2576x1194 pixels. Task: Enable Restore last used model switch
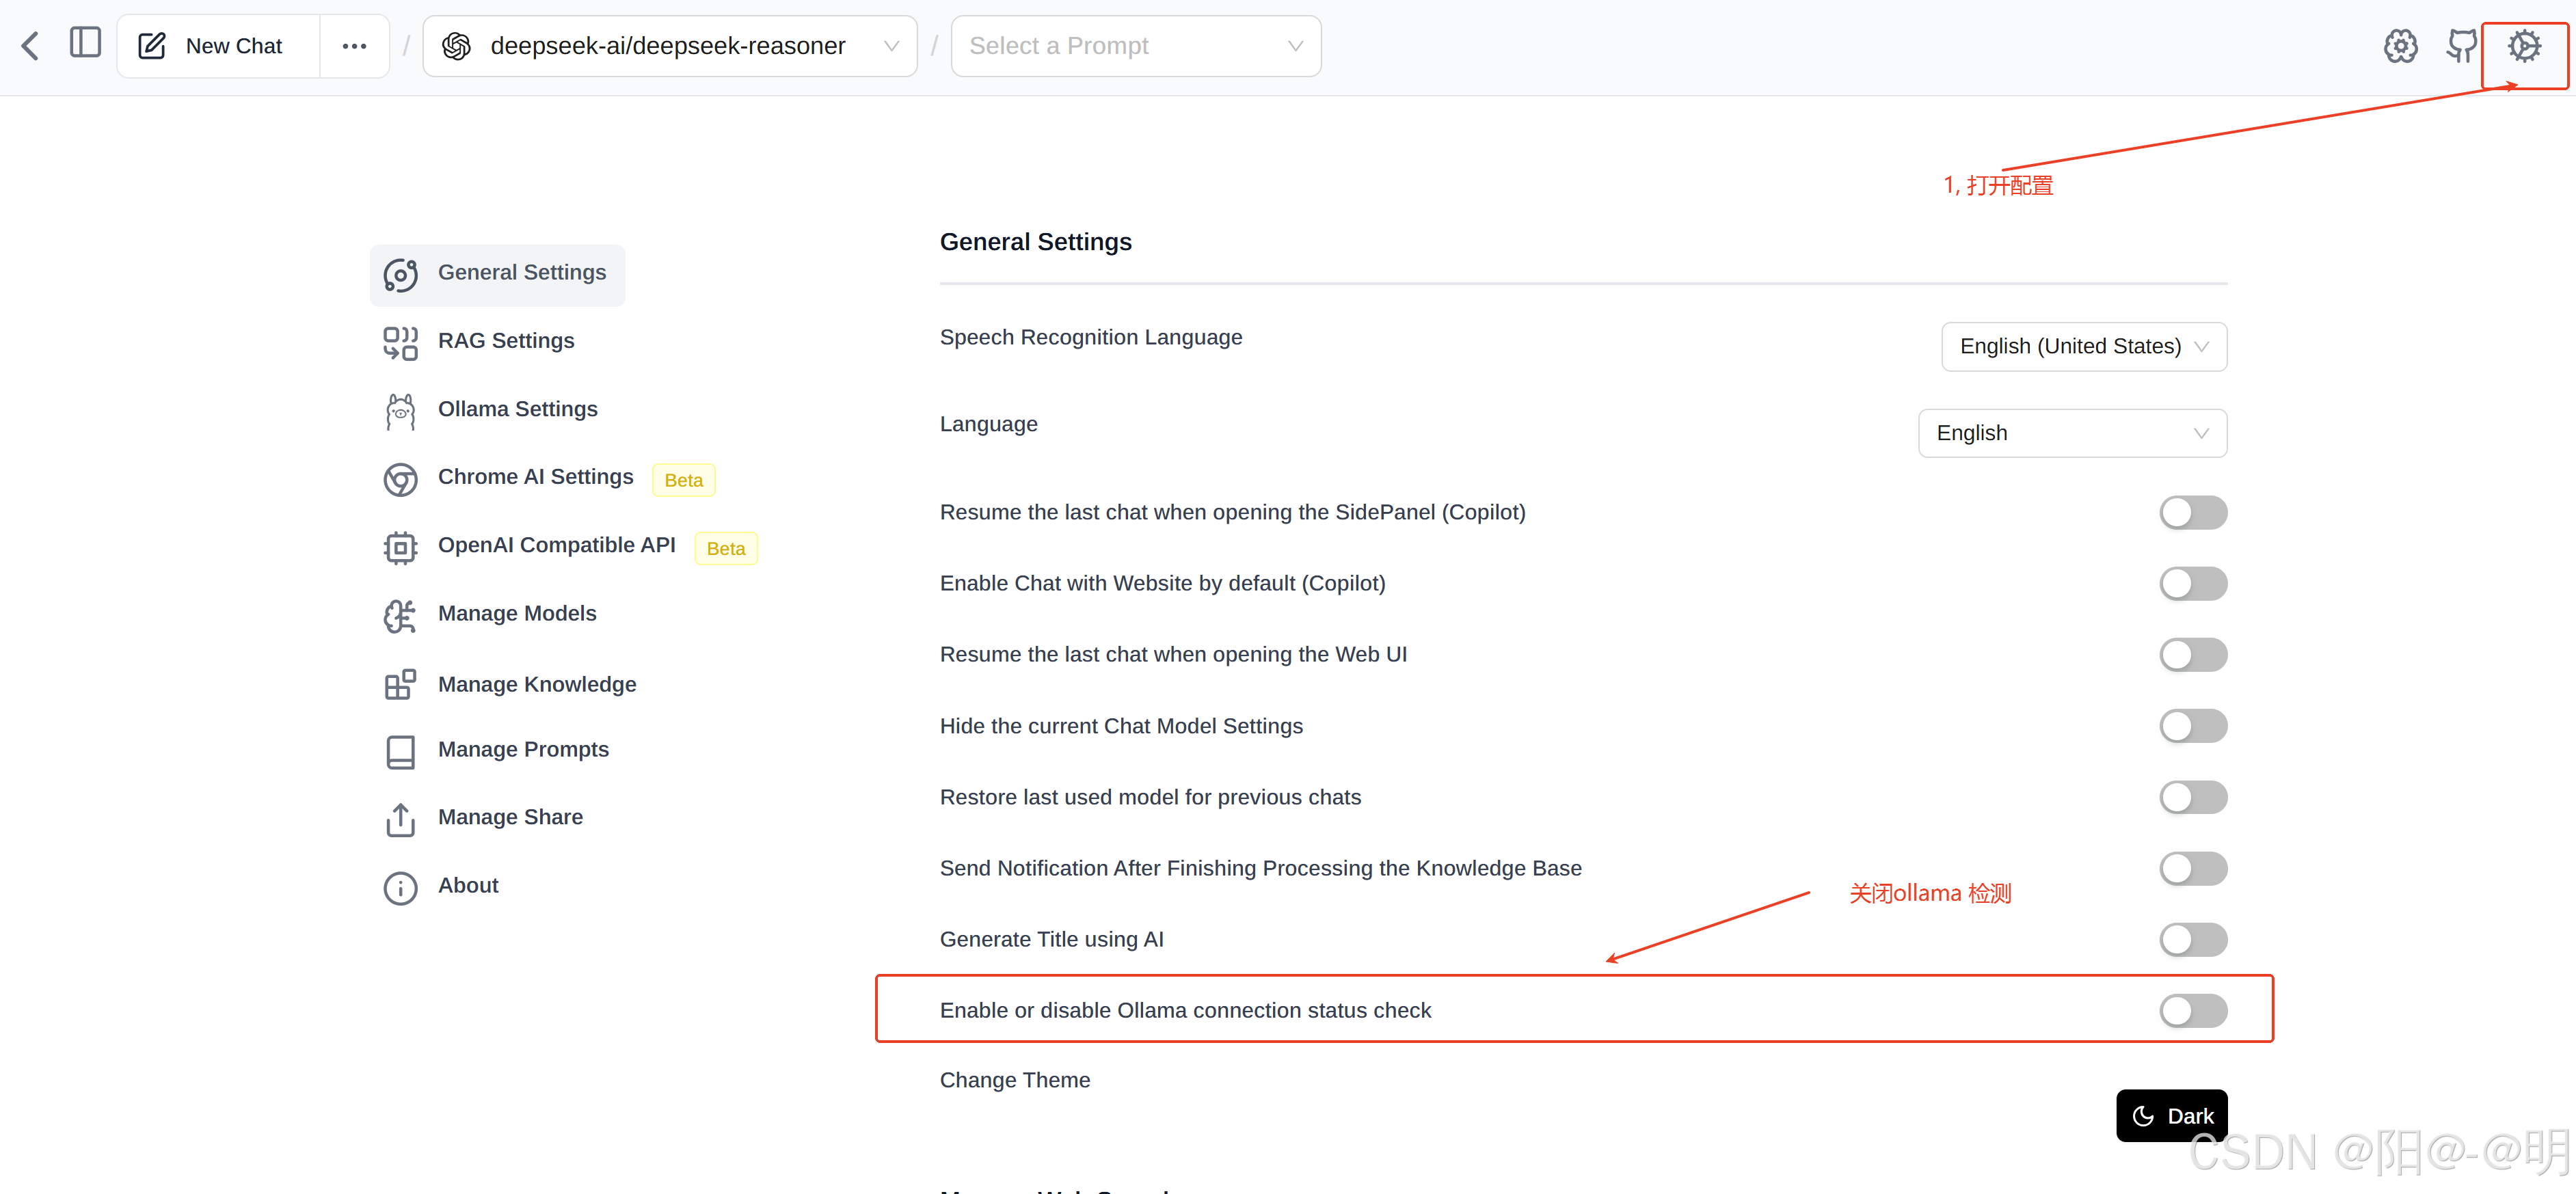coord(2192,797)
